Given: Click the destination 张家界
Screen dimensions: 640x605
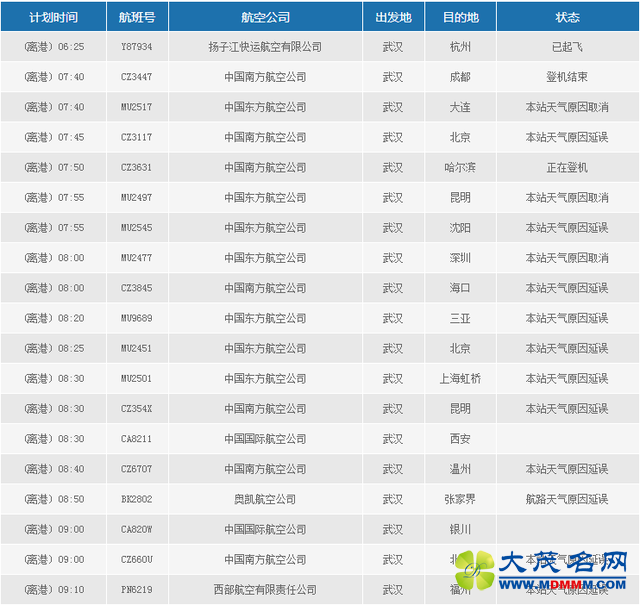Looking at the screenshot, I should coord(460,499).
